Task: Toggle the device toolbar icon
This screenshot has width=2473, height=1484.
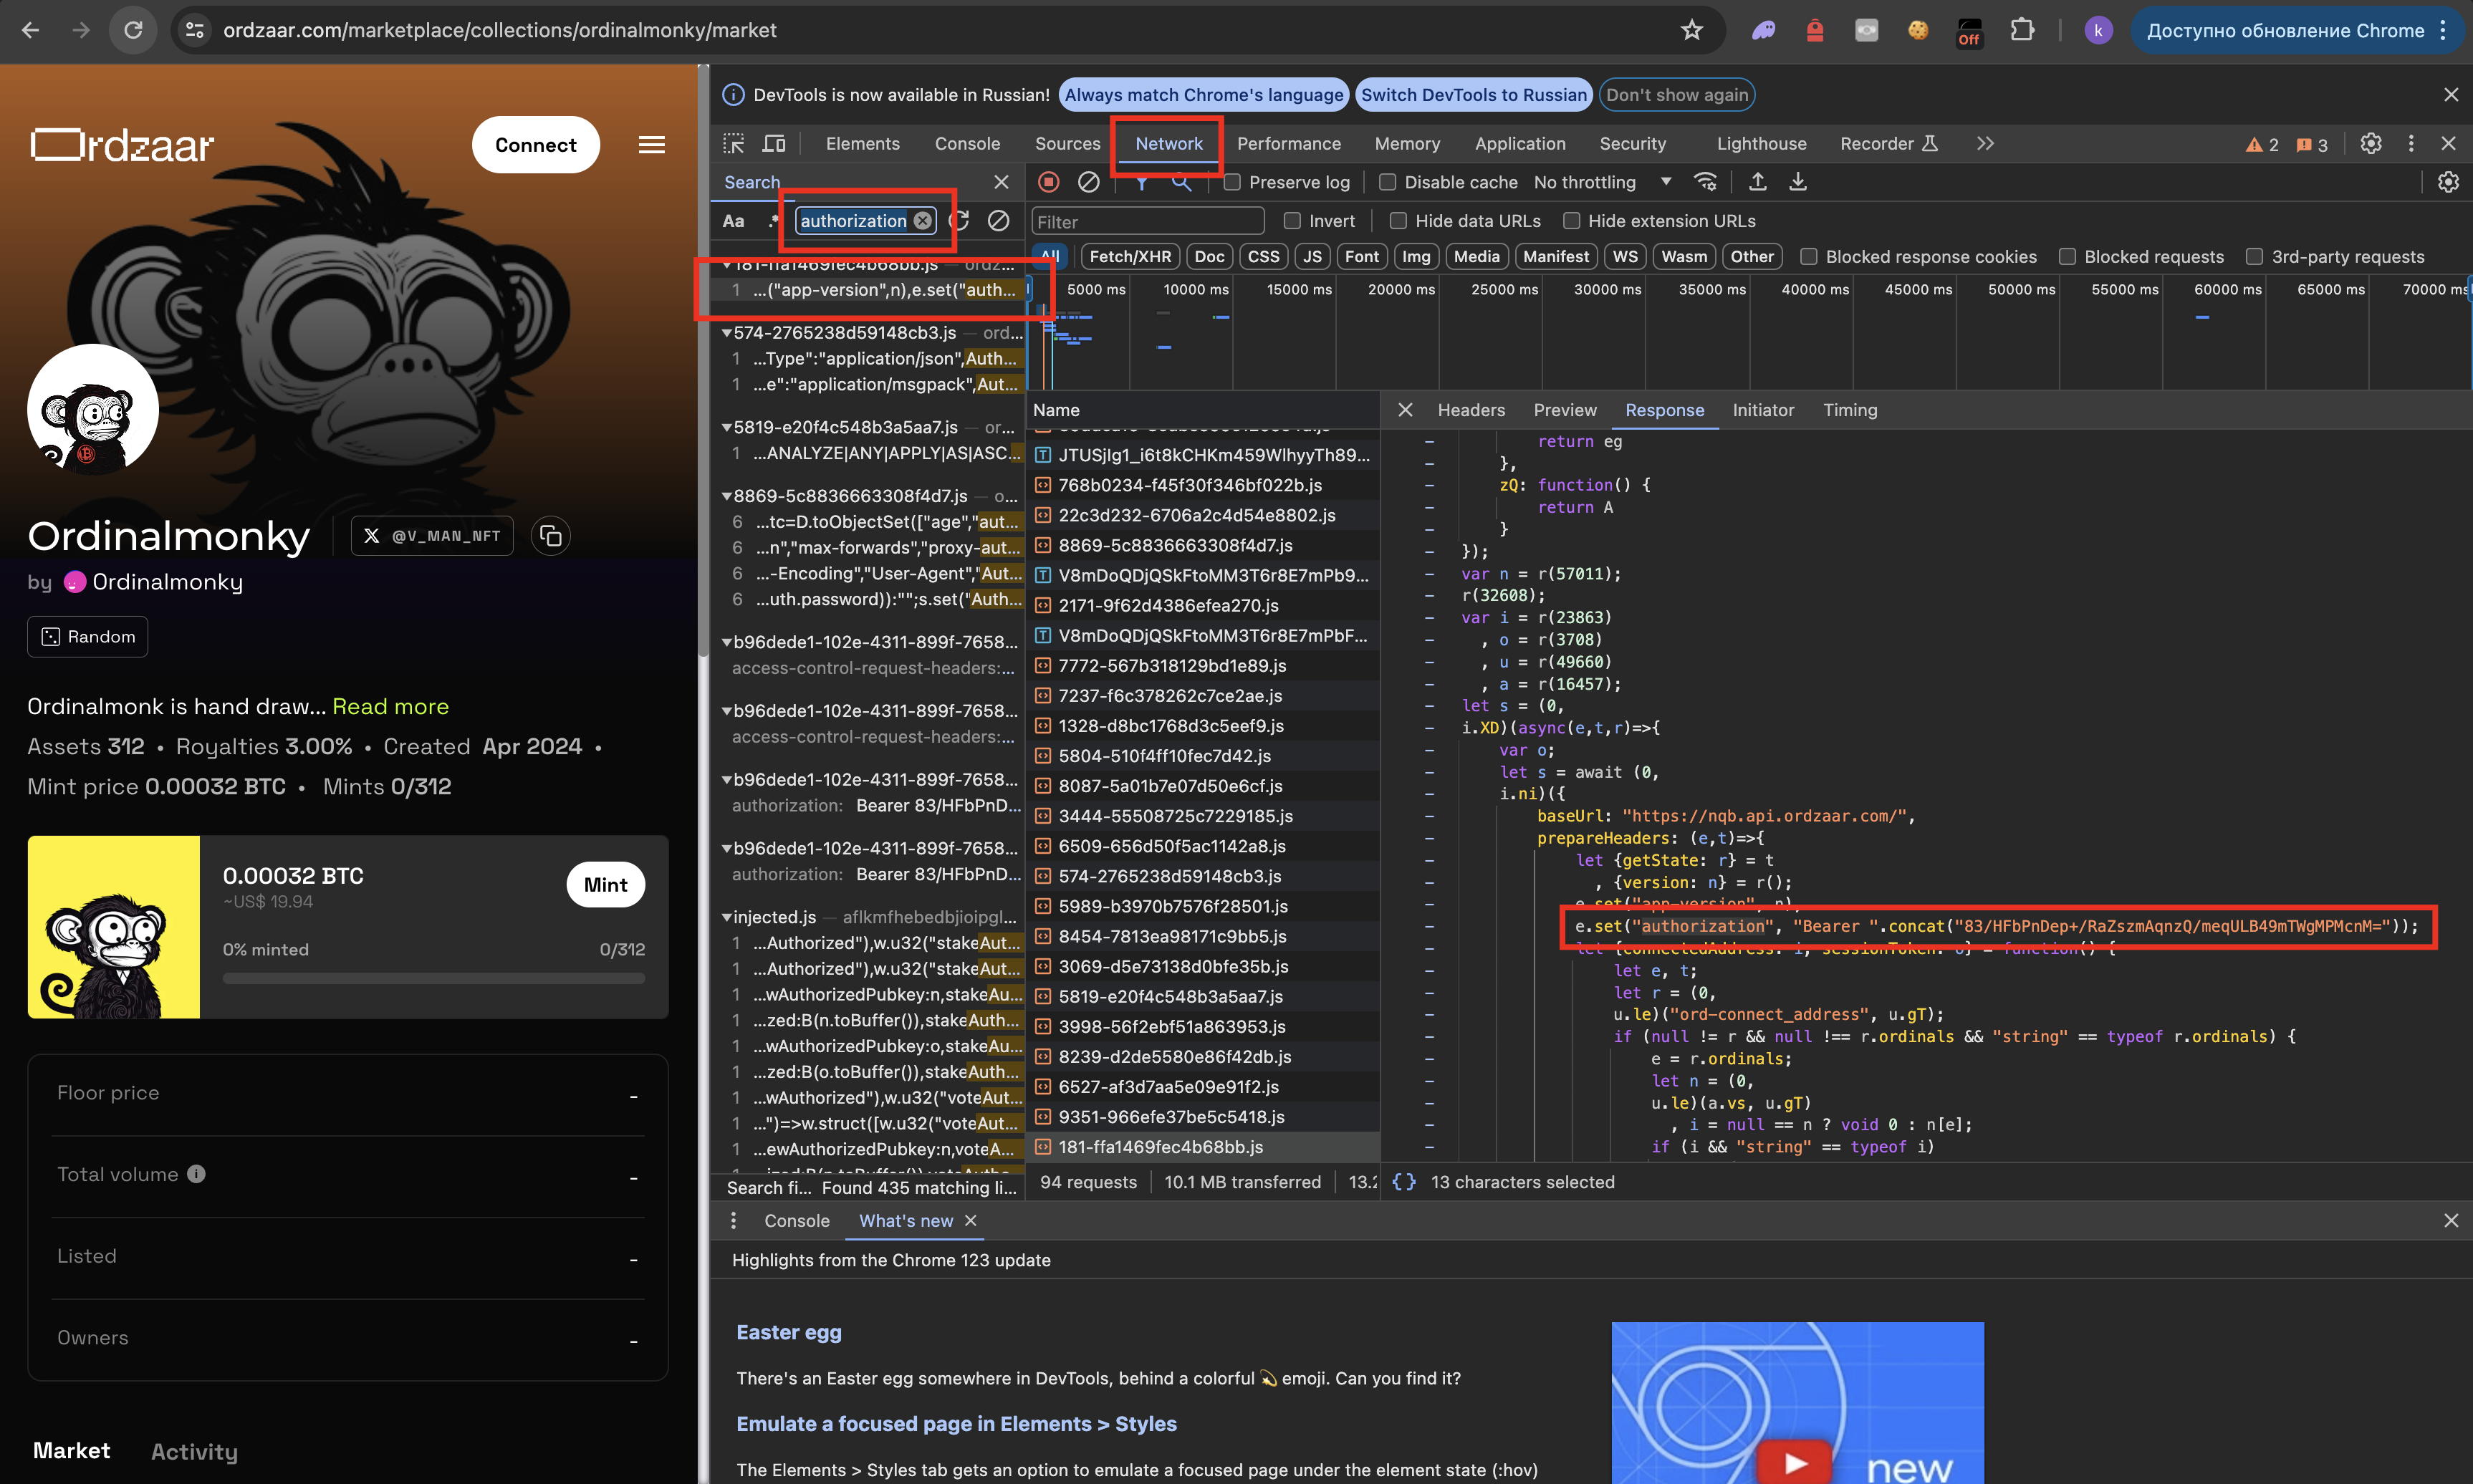Action: click(774, 143)
